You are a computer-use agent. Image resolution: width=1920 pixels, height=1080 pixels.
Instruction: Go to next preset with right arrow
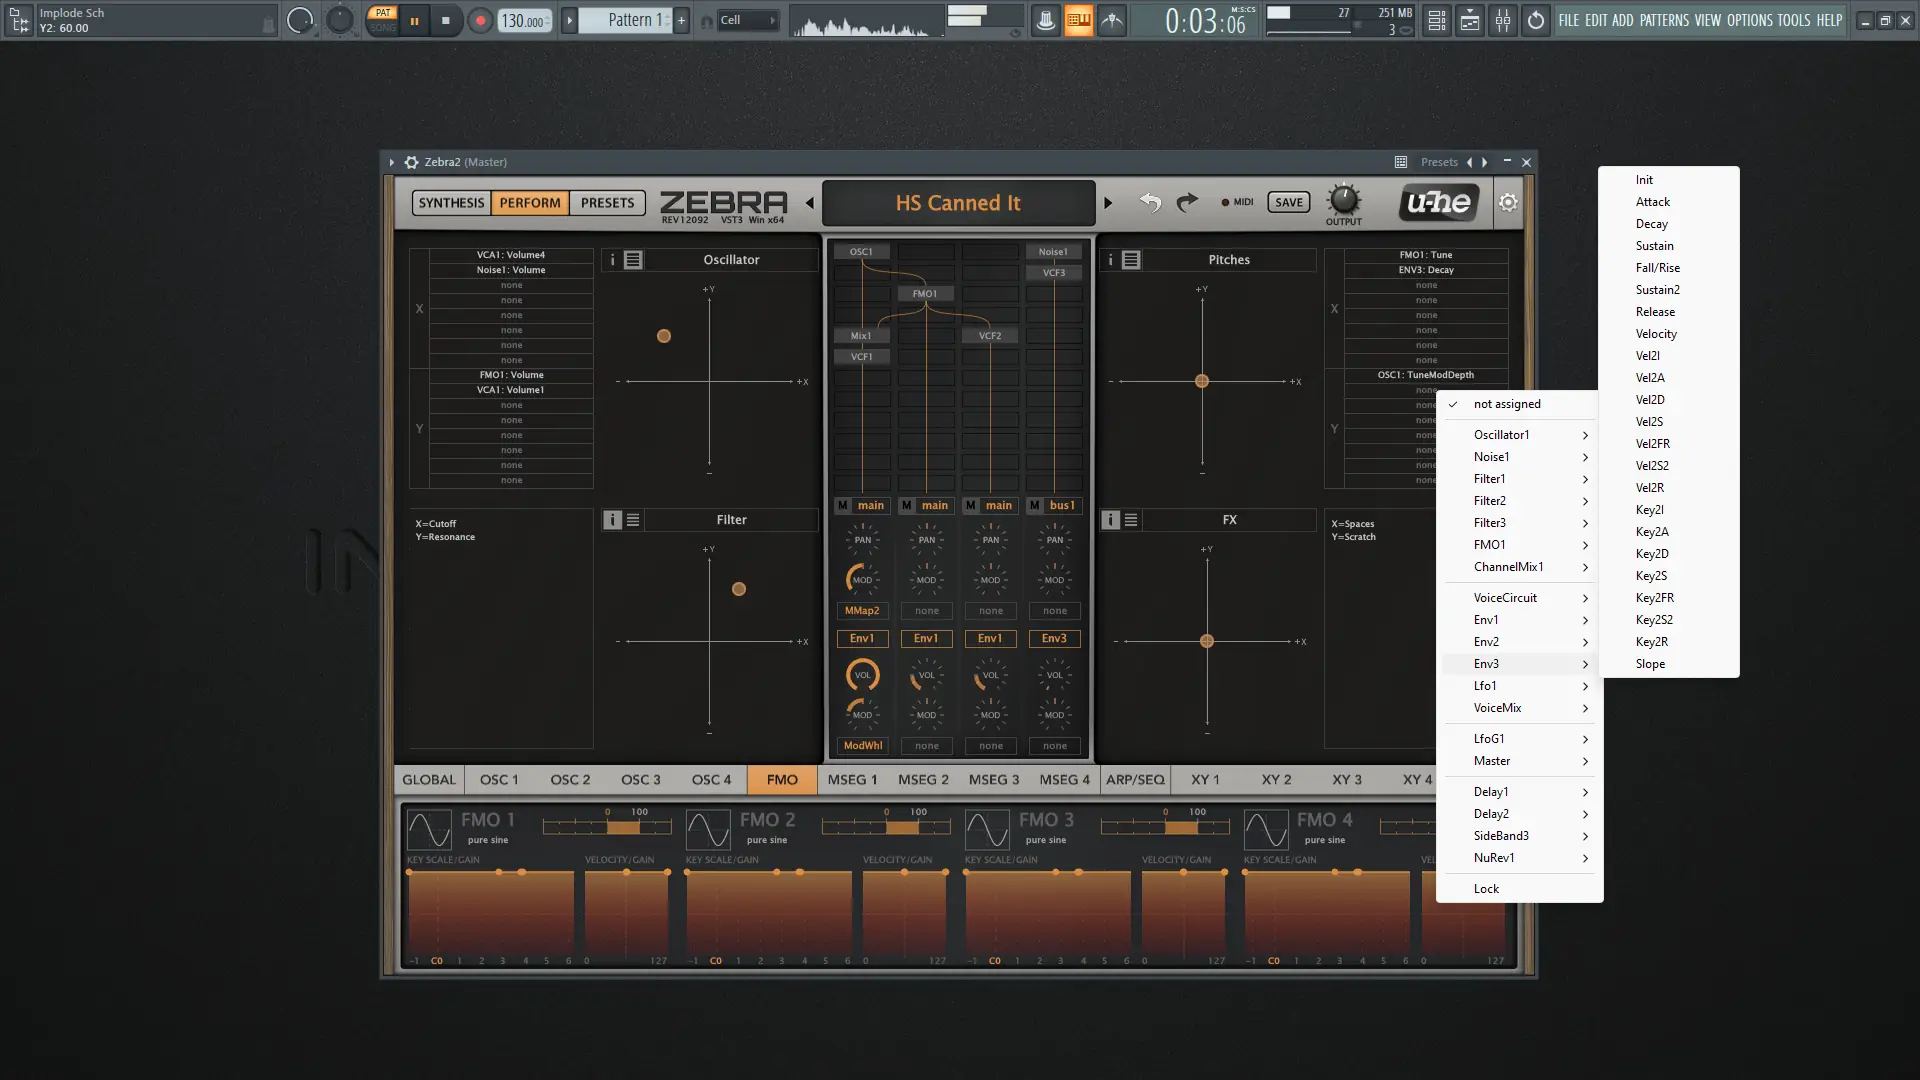[x=1107, y=203]
